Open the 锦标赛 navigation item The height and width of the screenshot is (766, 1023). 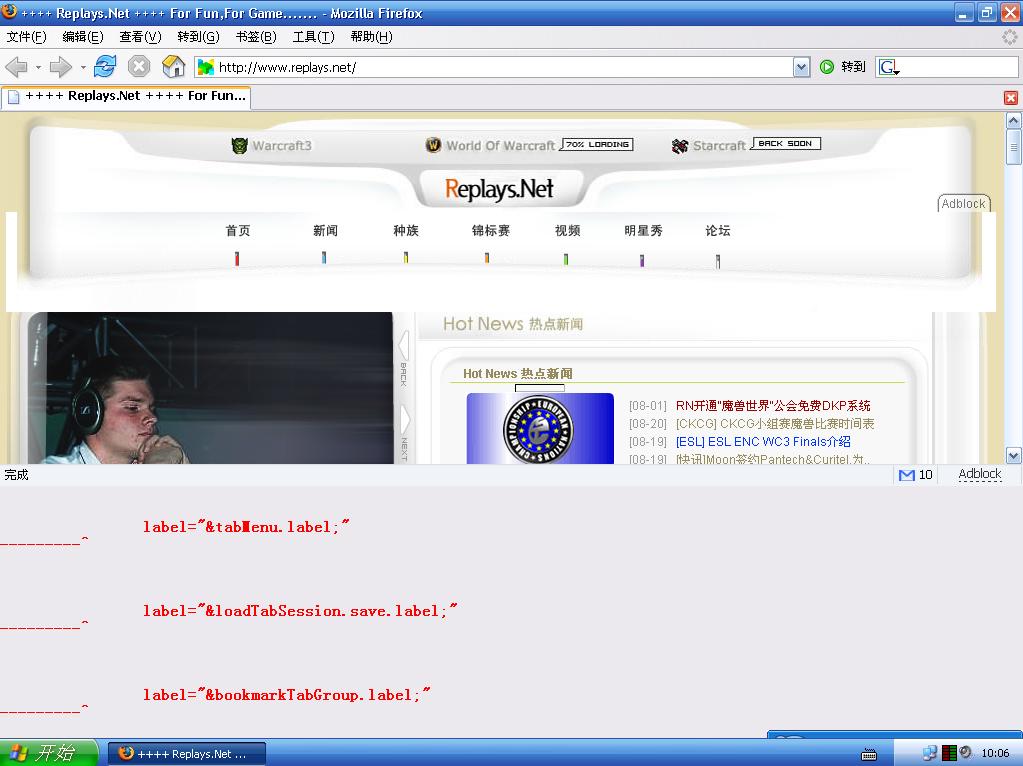491,230
